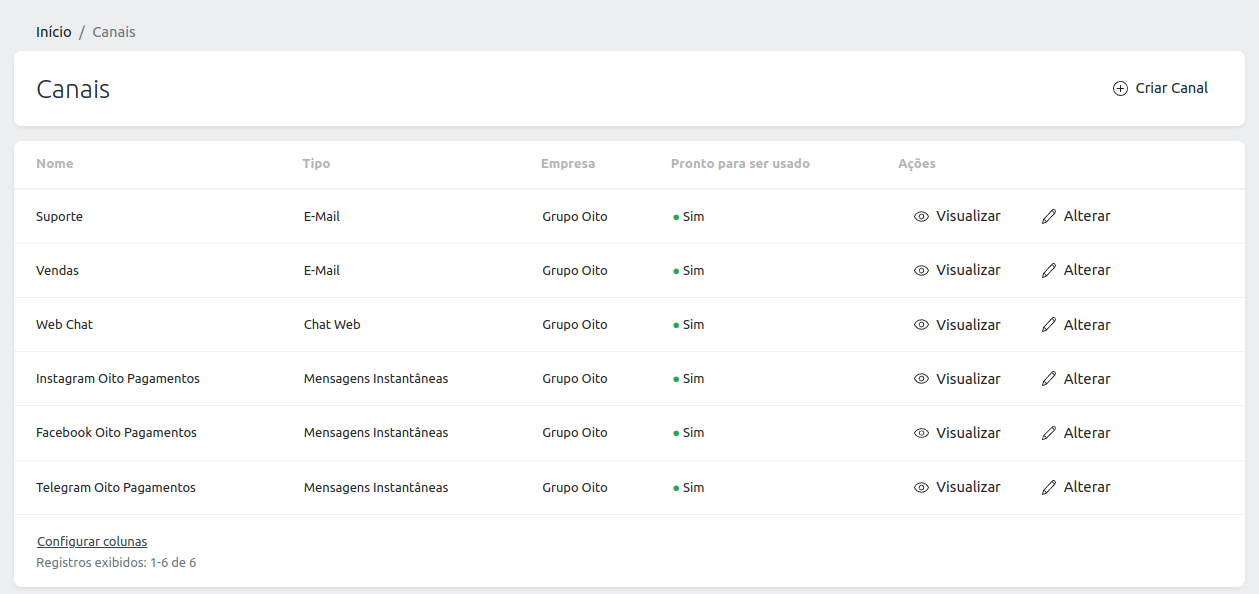This screenshot has width=1259, height=594.
Task: Select the Nome column header
Action: [x=55, y=164]
